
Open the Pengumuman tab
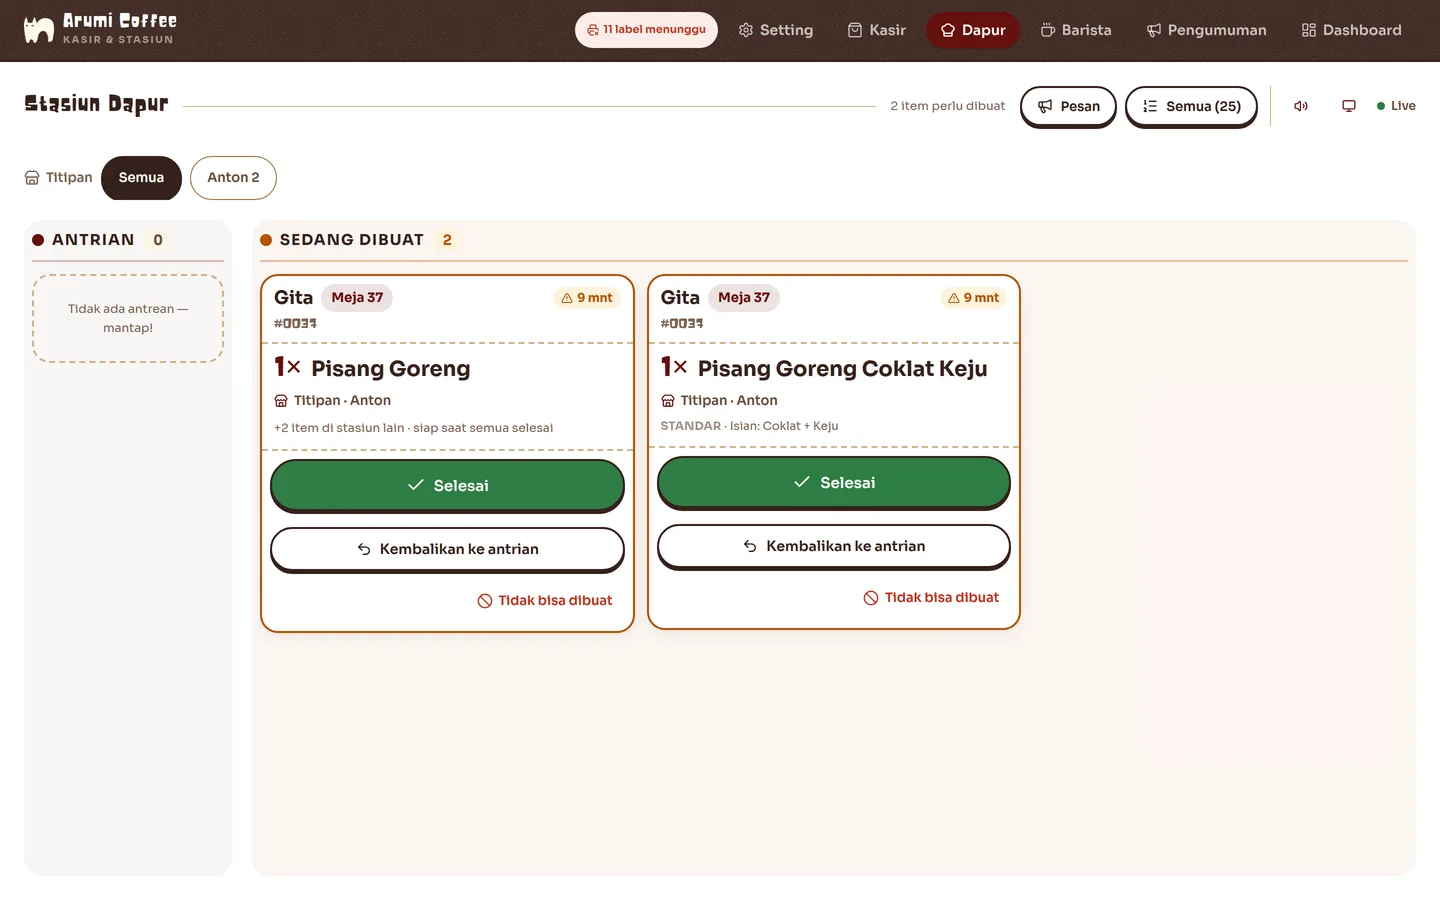coord(1206,30)
